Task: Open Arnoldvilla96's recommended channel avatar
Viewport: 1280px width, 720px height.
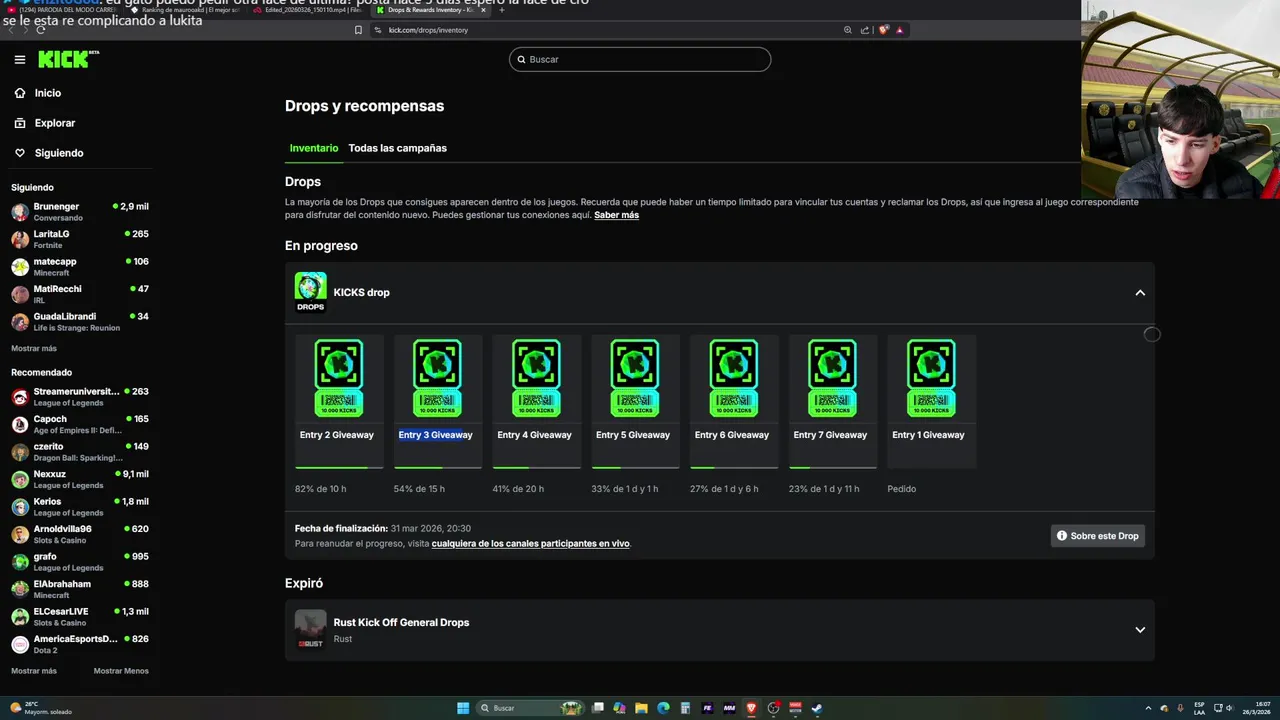Action: coord(20,535)
